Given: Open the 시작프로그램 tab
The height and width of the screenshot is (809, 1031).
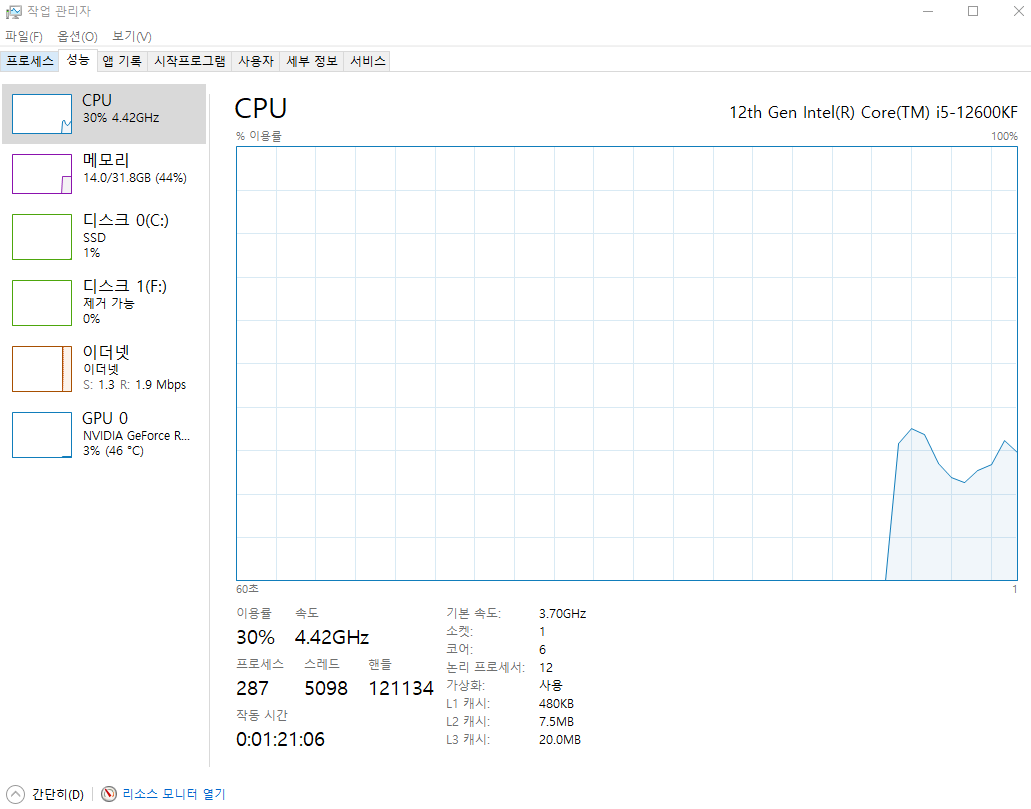Looking at the screenshot, I should pyautogui.click(x=189, y=61).
